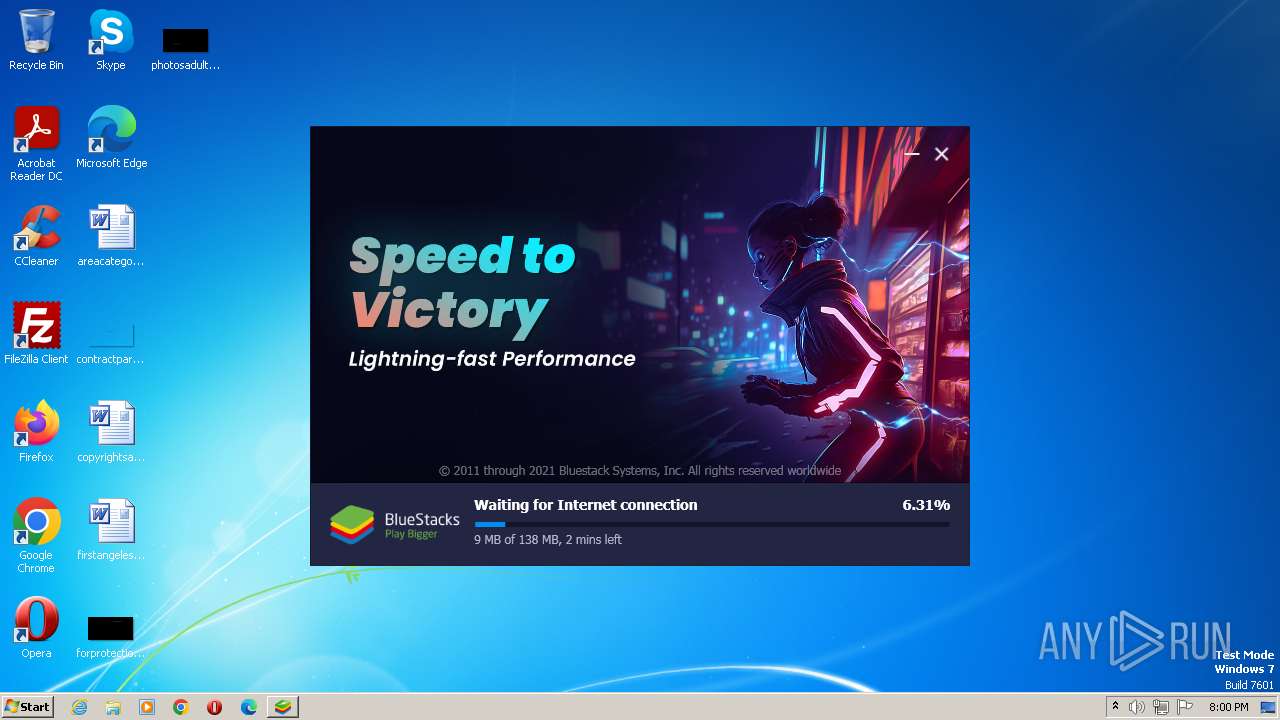The width and height of the screenshot is (1280, 720).
Task: Click the BlueStacks installer taskbar button
Action: [283, 707]
